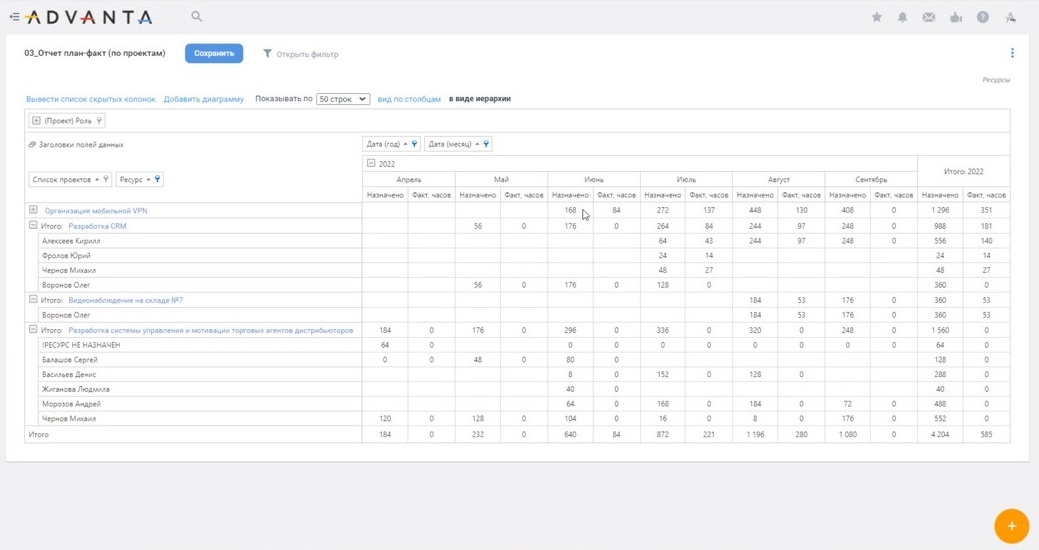Click Добавить диаграмму link

pos(204,99)
